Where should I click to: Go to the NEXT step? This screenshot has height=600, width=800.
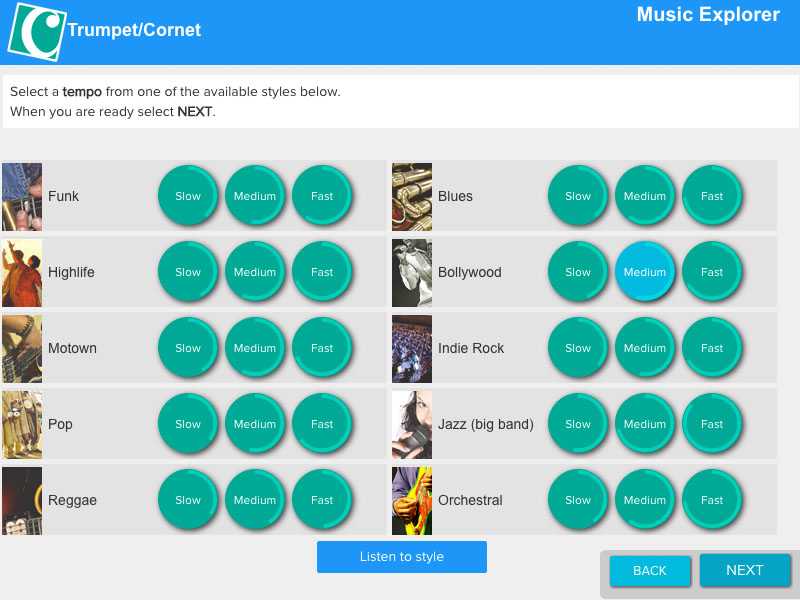(745, 570)
